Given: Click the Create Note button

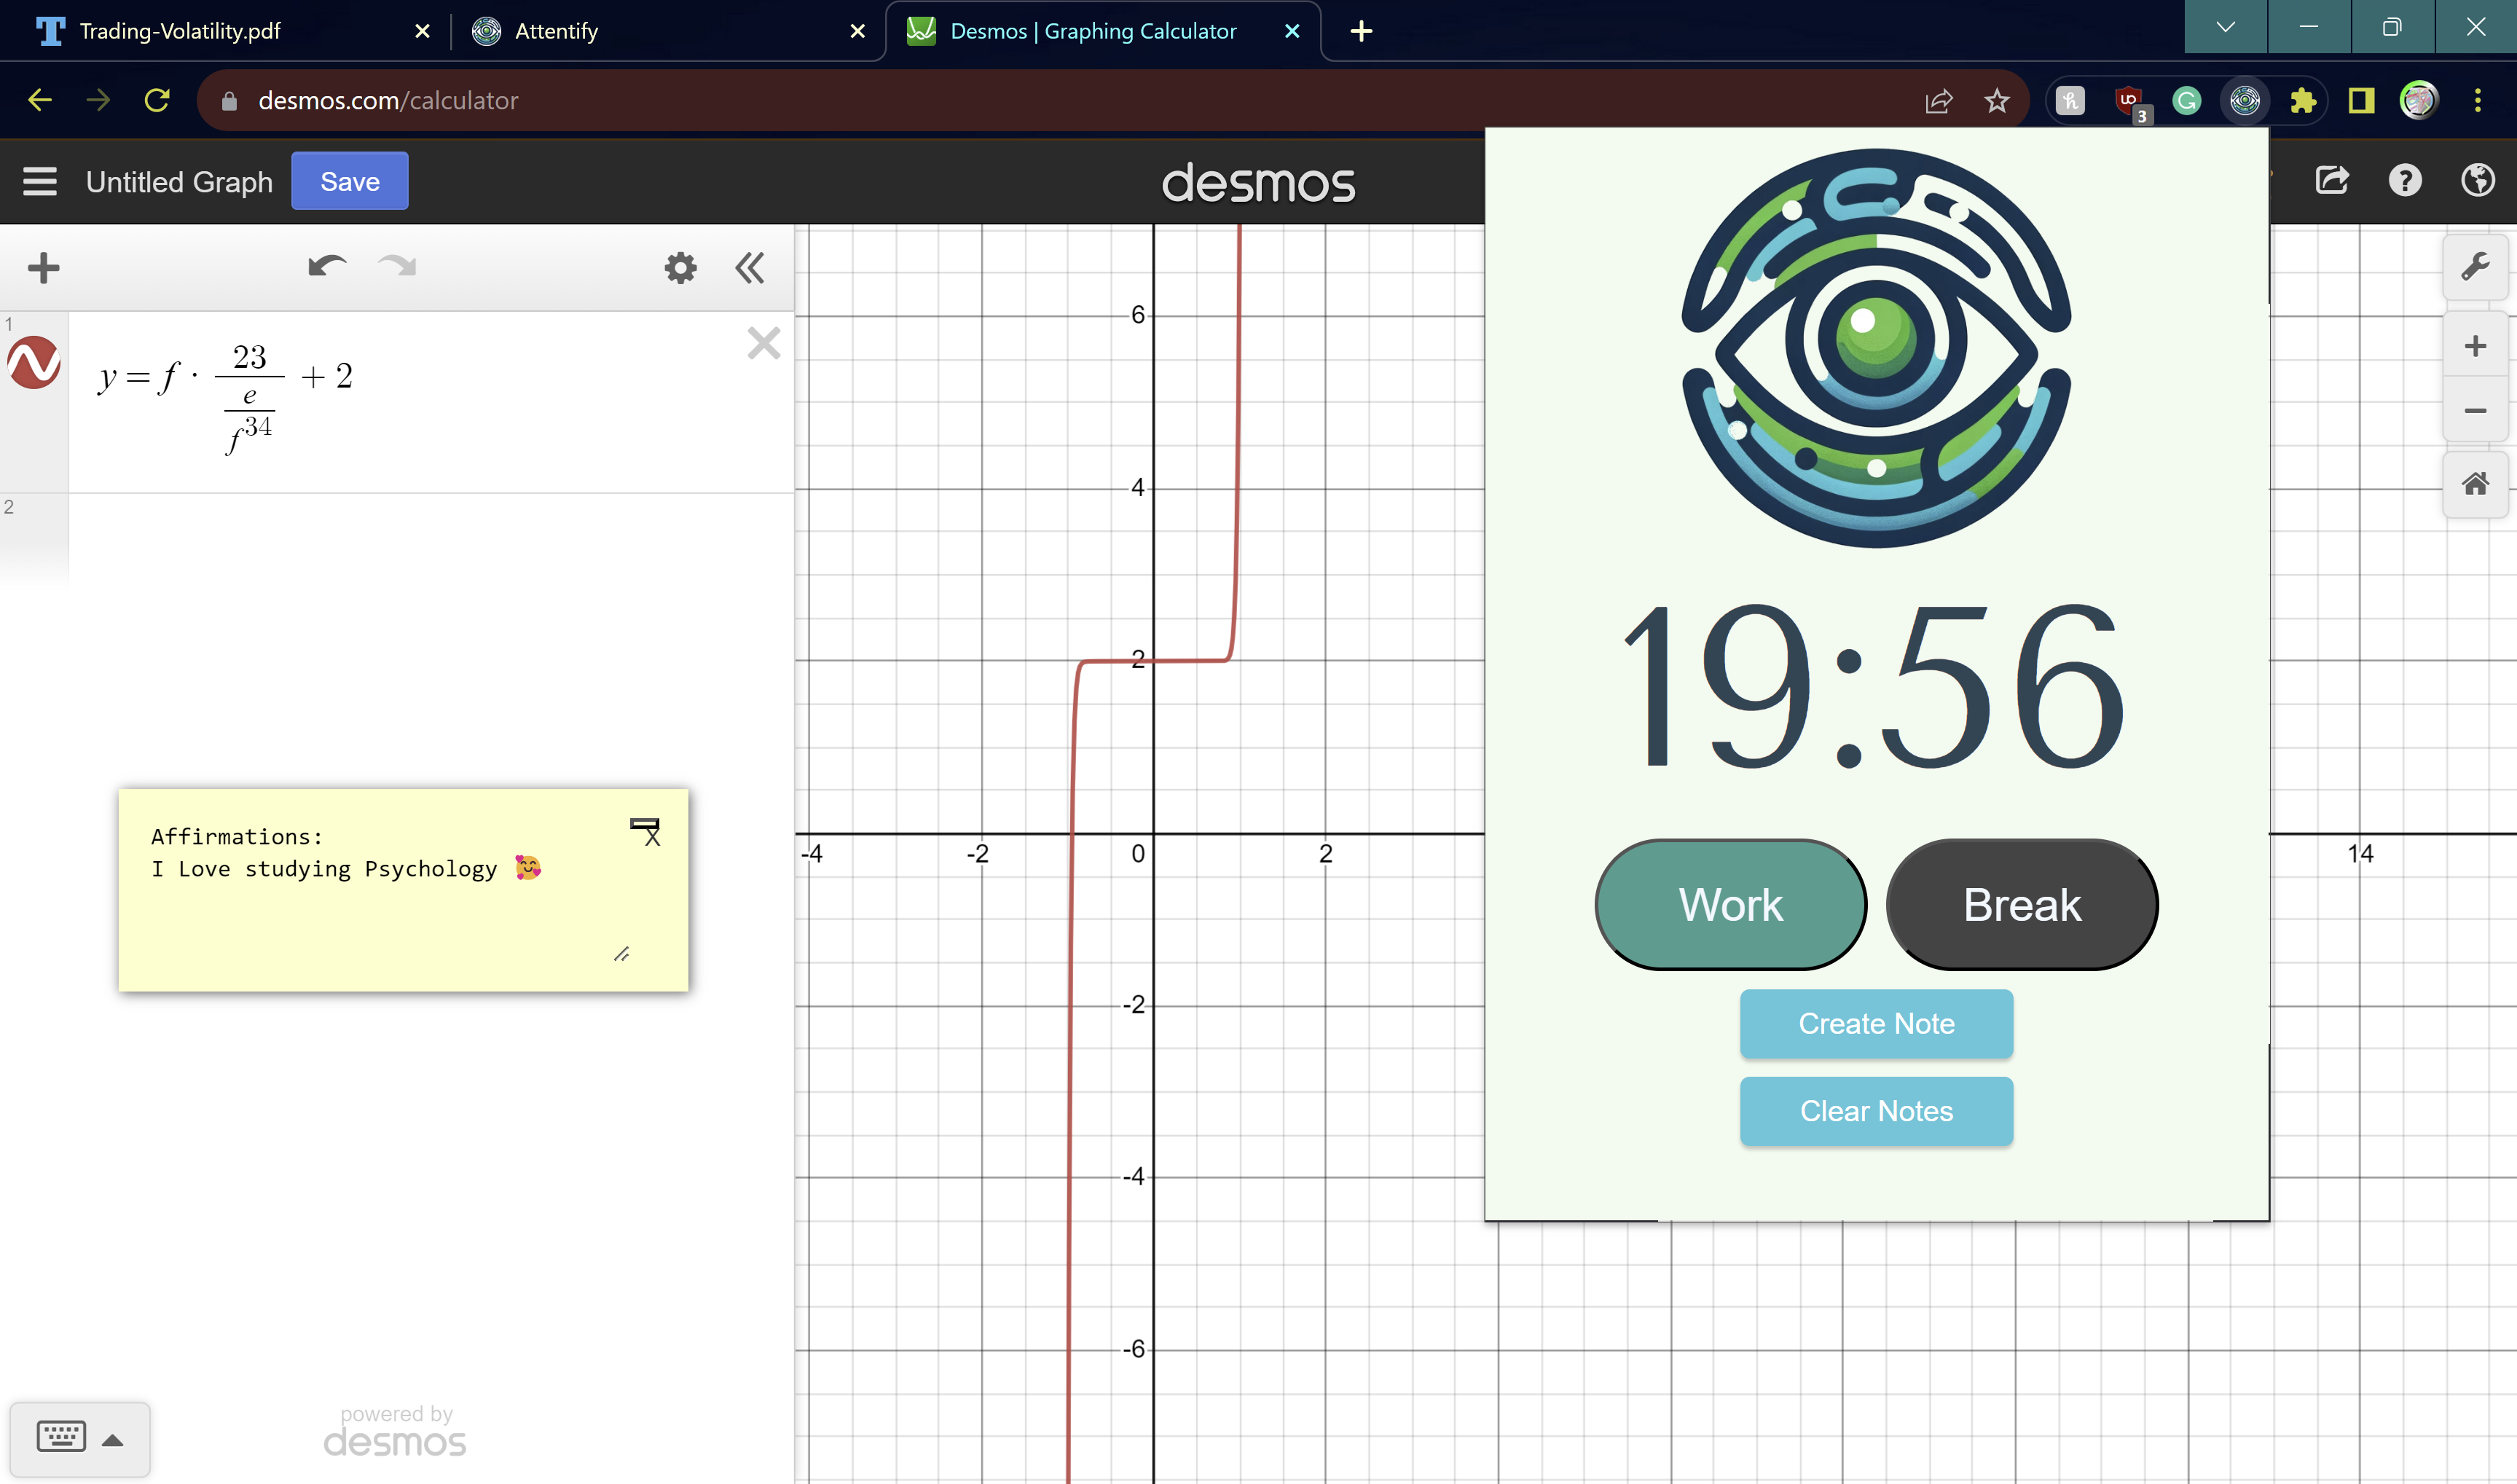Looking at the screenshot, I should click(1876, 1023).
